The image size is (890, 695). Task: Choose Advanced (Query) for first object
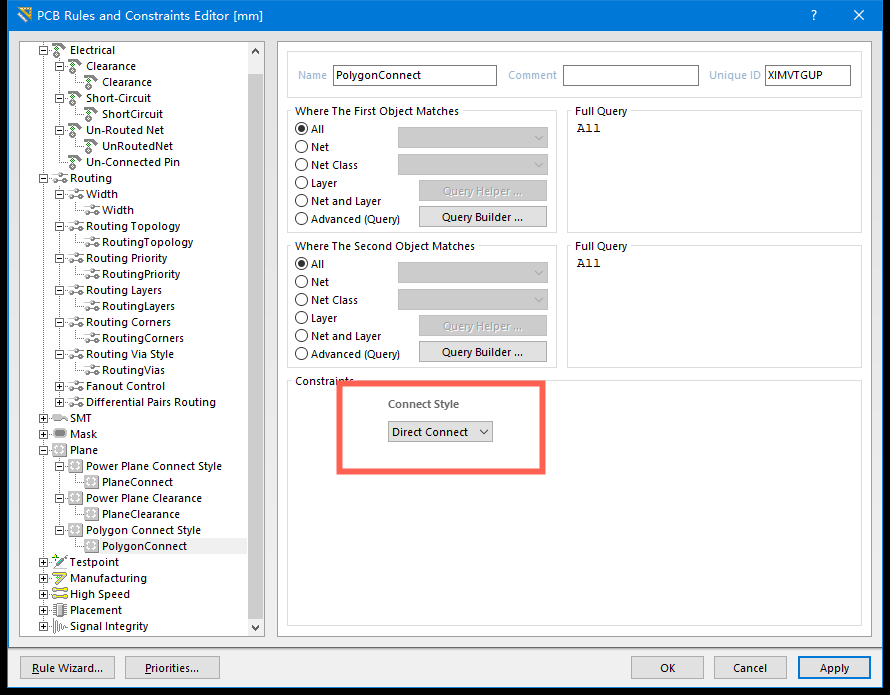point(302,219)
